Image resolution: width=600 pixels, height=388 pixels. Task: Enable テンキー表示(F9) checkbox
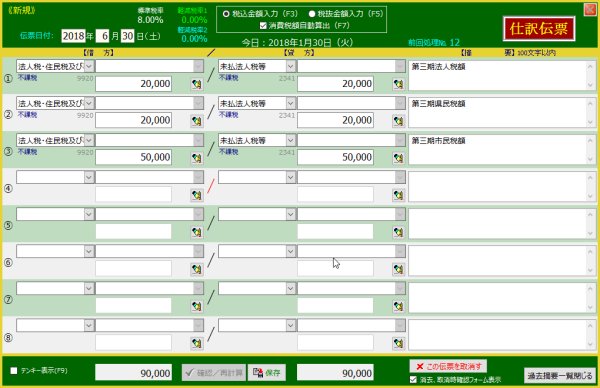tap(14, 370)
